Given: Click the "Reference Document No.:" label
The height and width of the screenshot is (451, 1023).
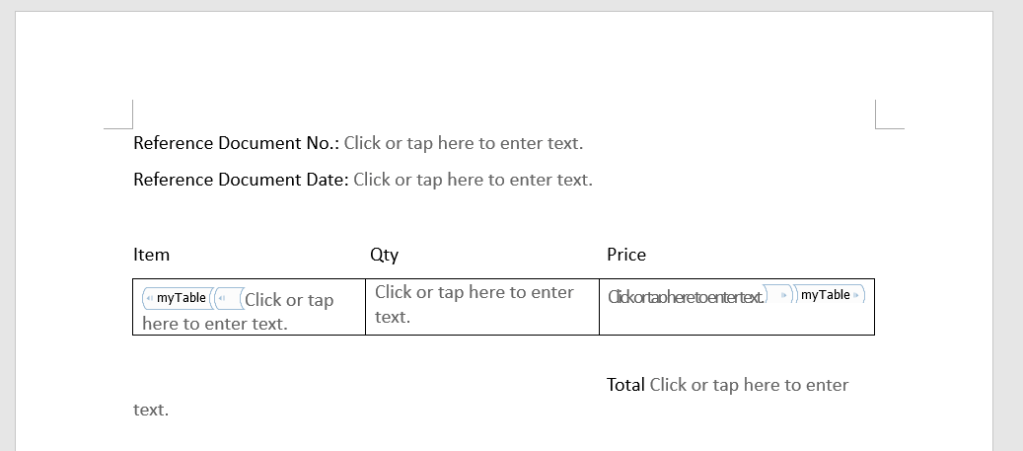Looking at the screenshot, I should (x=237, y=143).
